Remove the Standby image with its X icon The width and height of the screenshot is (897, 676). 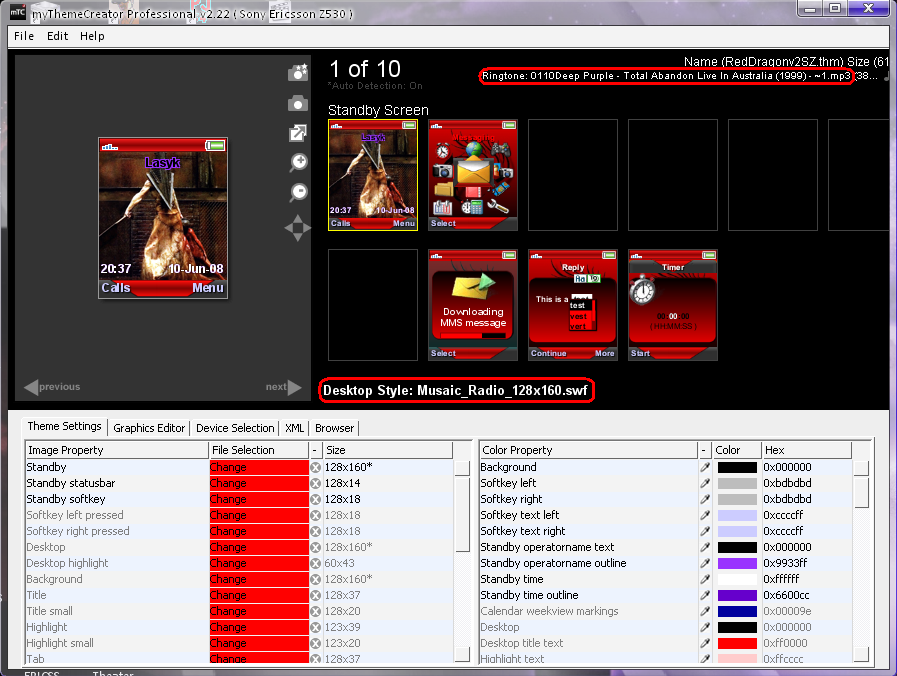(x=315, y=467)
